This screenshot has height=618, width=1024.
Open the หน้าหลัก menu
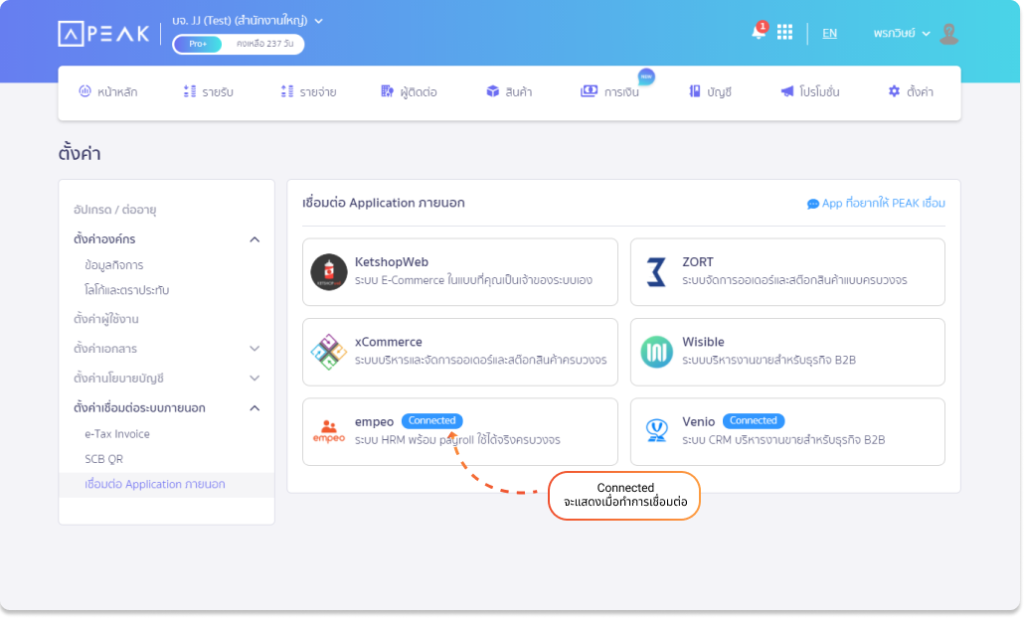pyautogui.click(x=108, y=92)
